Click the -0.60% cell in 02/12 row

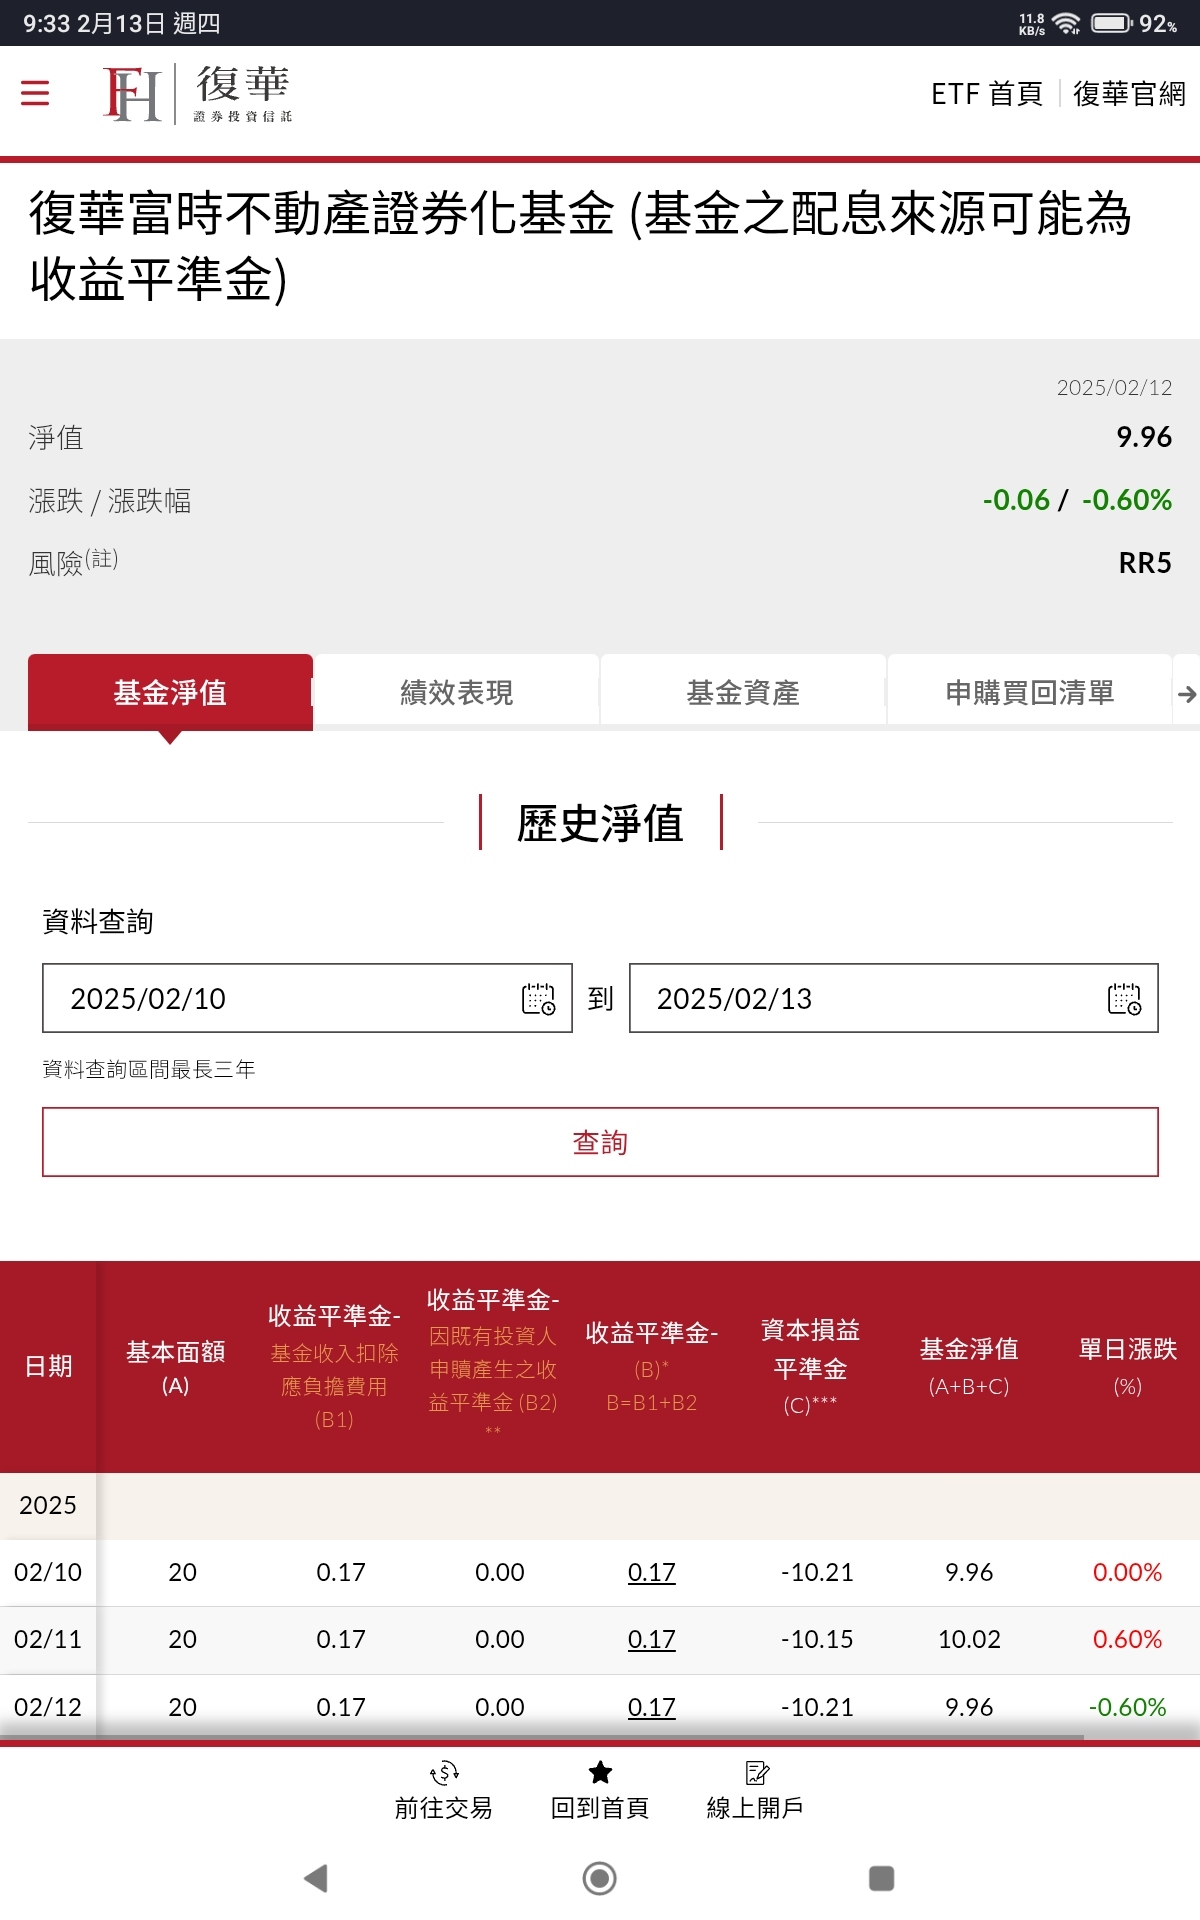click(x=1128, y=1707)
